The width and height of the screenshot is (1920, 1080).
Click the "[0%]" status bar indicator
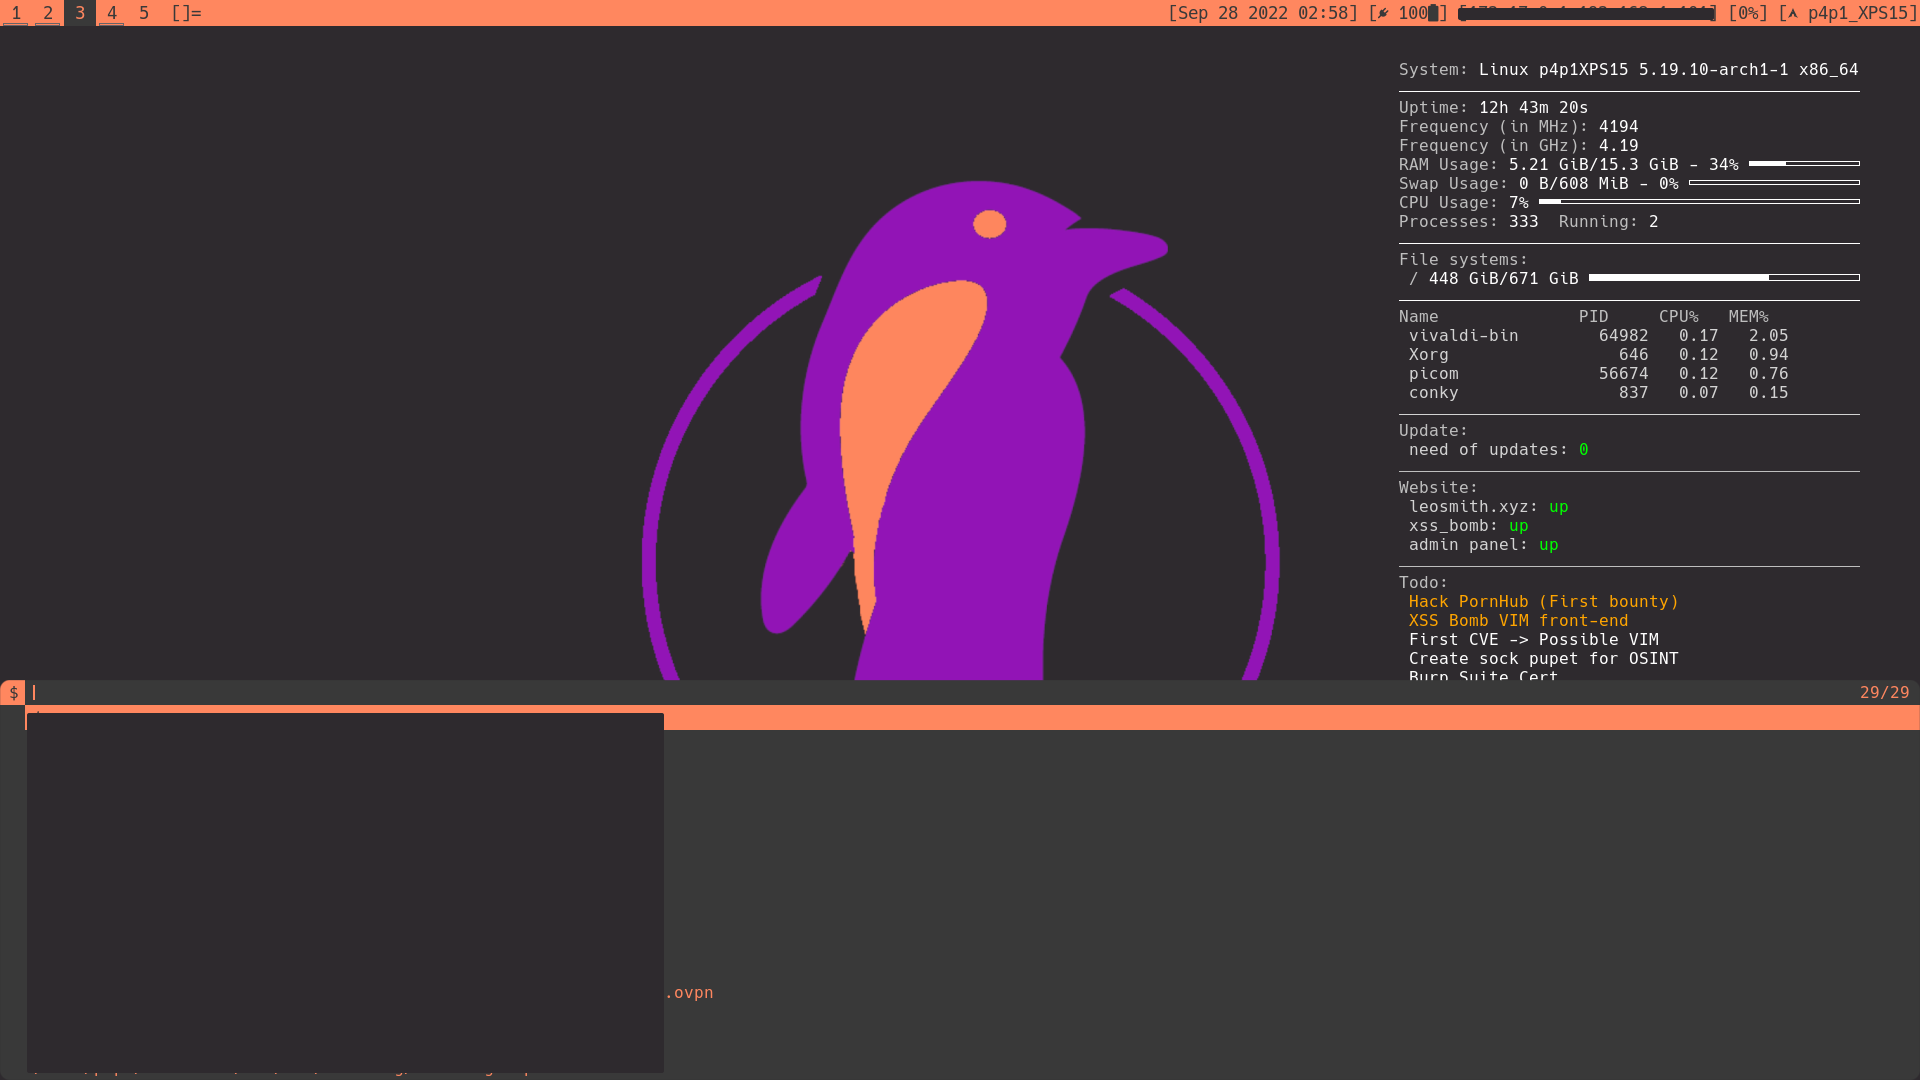pos(1747,13)
